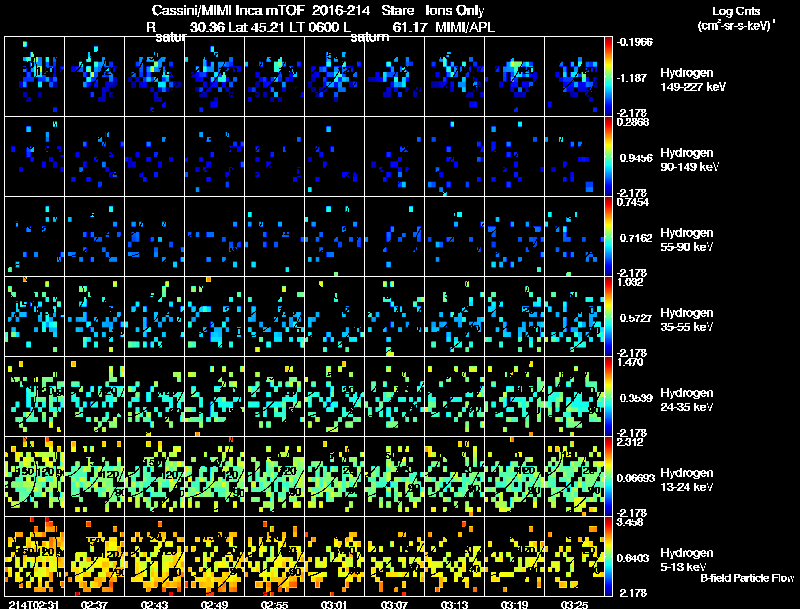
Task: Click the 'Hydrogen 149-227 keV' row label
Action: 693,80
